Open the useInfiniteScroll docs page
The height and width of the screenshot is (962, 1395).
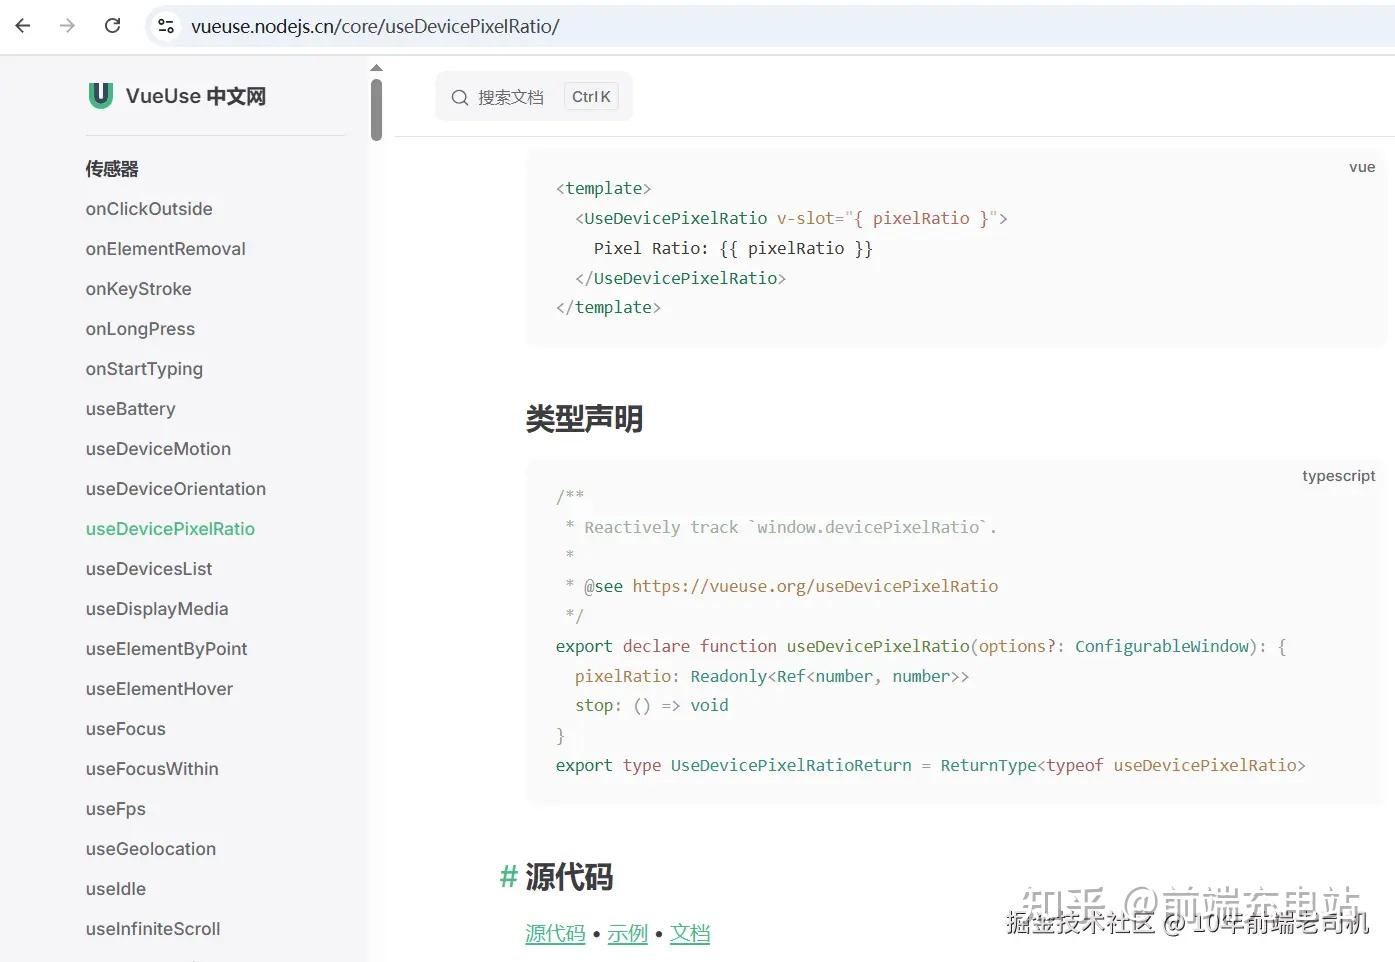point(153,929)
